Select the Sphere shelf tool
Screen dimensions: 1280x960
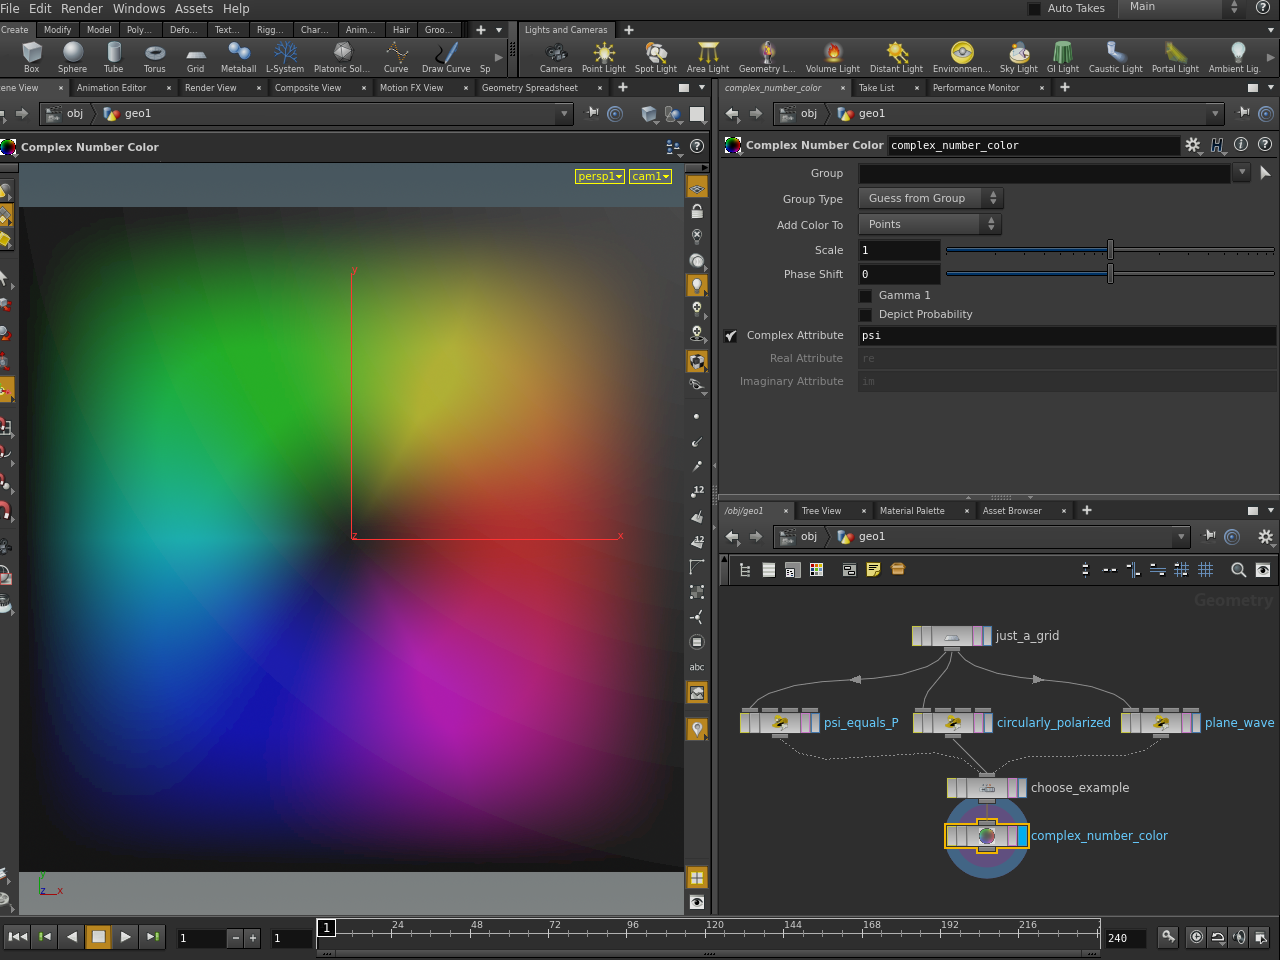tap(72, 57)
